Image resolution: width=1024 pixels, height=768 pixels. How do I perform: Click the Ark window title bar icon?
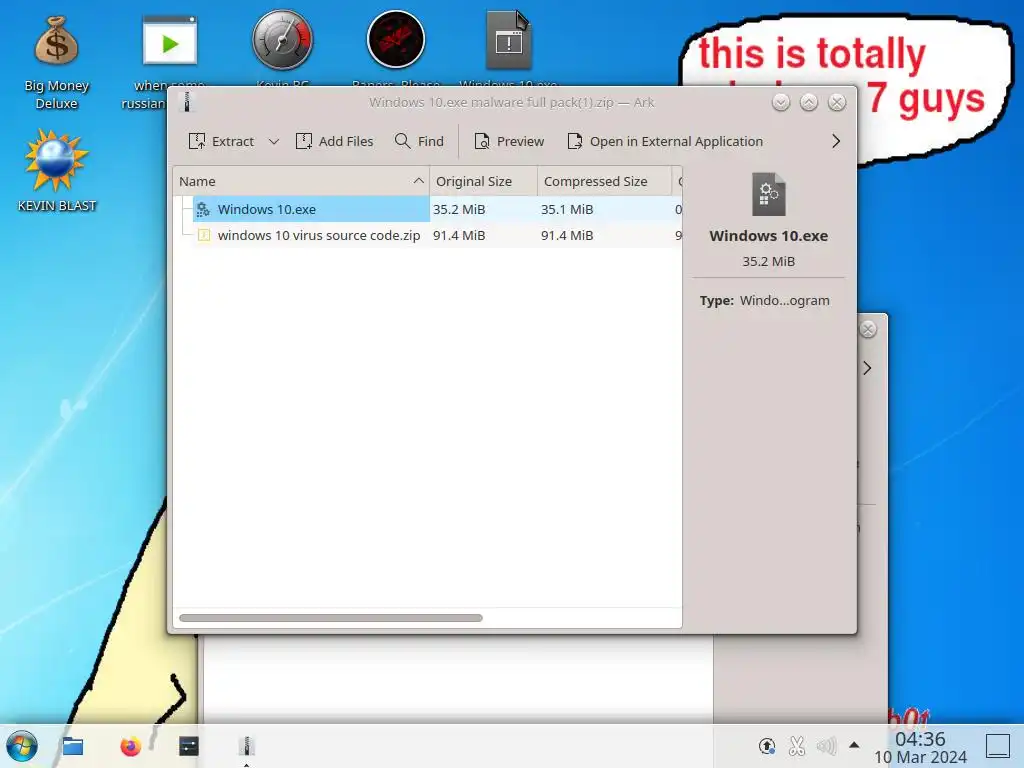tap(187, 103)
